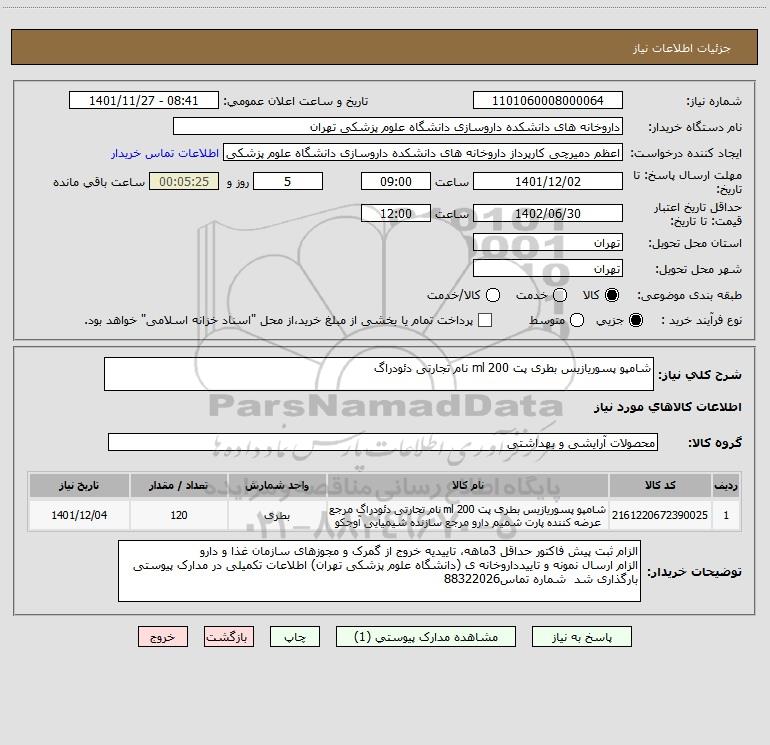The height and width of the screenshot is (745, 770).
Task: Click the validity time field 12:00
Action: (396, 213)
